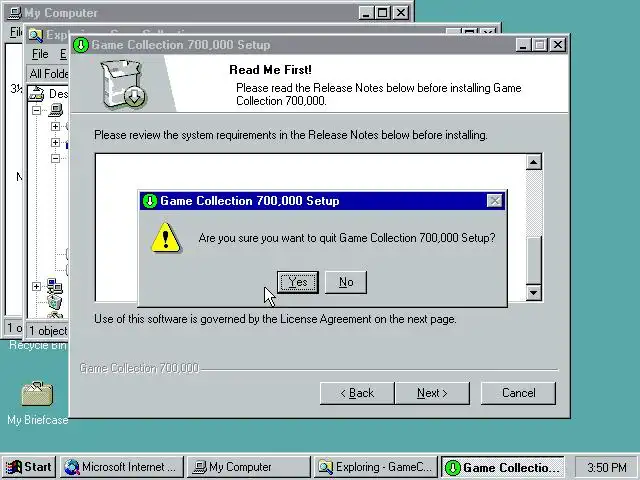Click Internet Explorer icon on taskbar
This screenshot has height=480, width=640.
tap(72, 467)
